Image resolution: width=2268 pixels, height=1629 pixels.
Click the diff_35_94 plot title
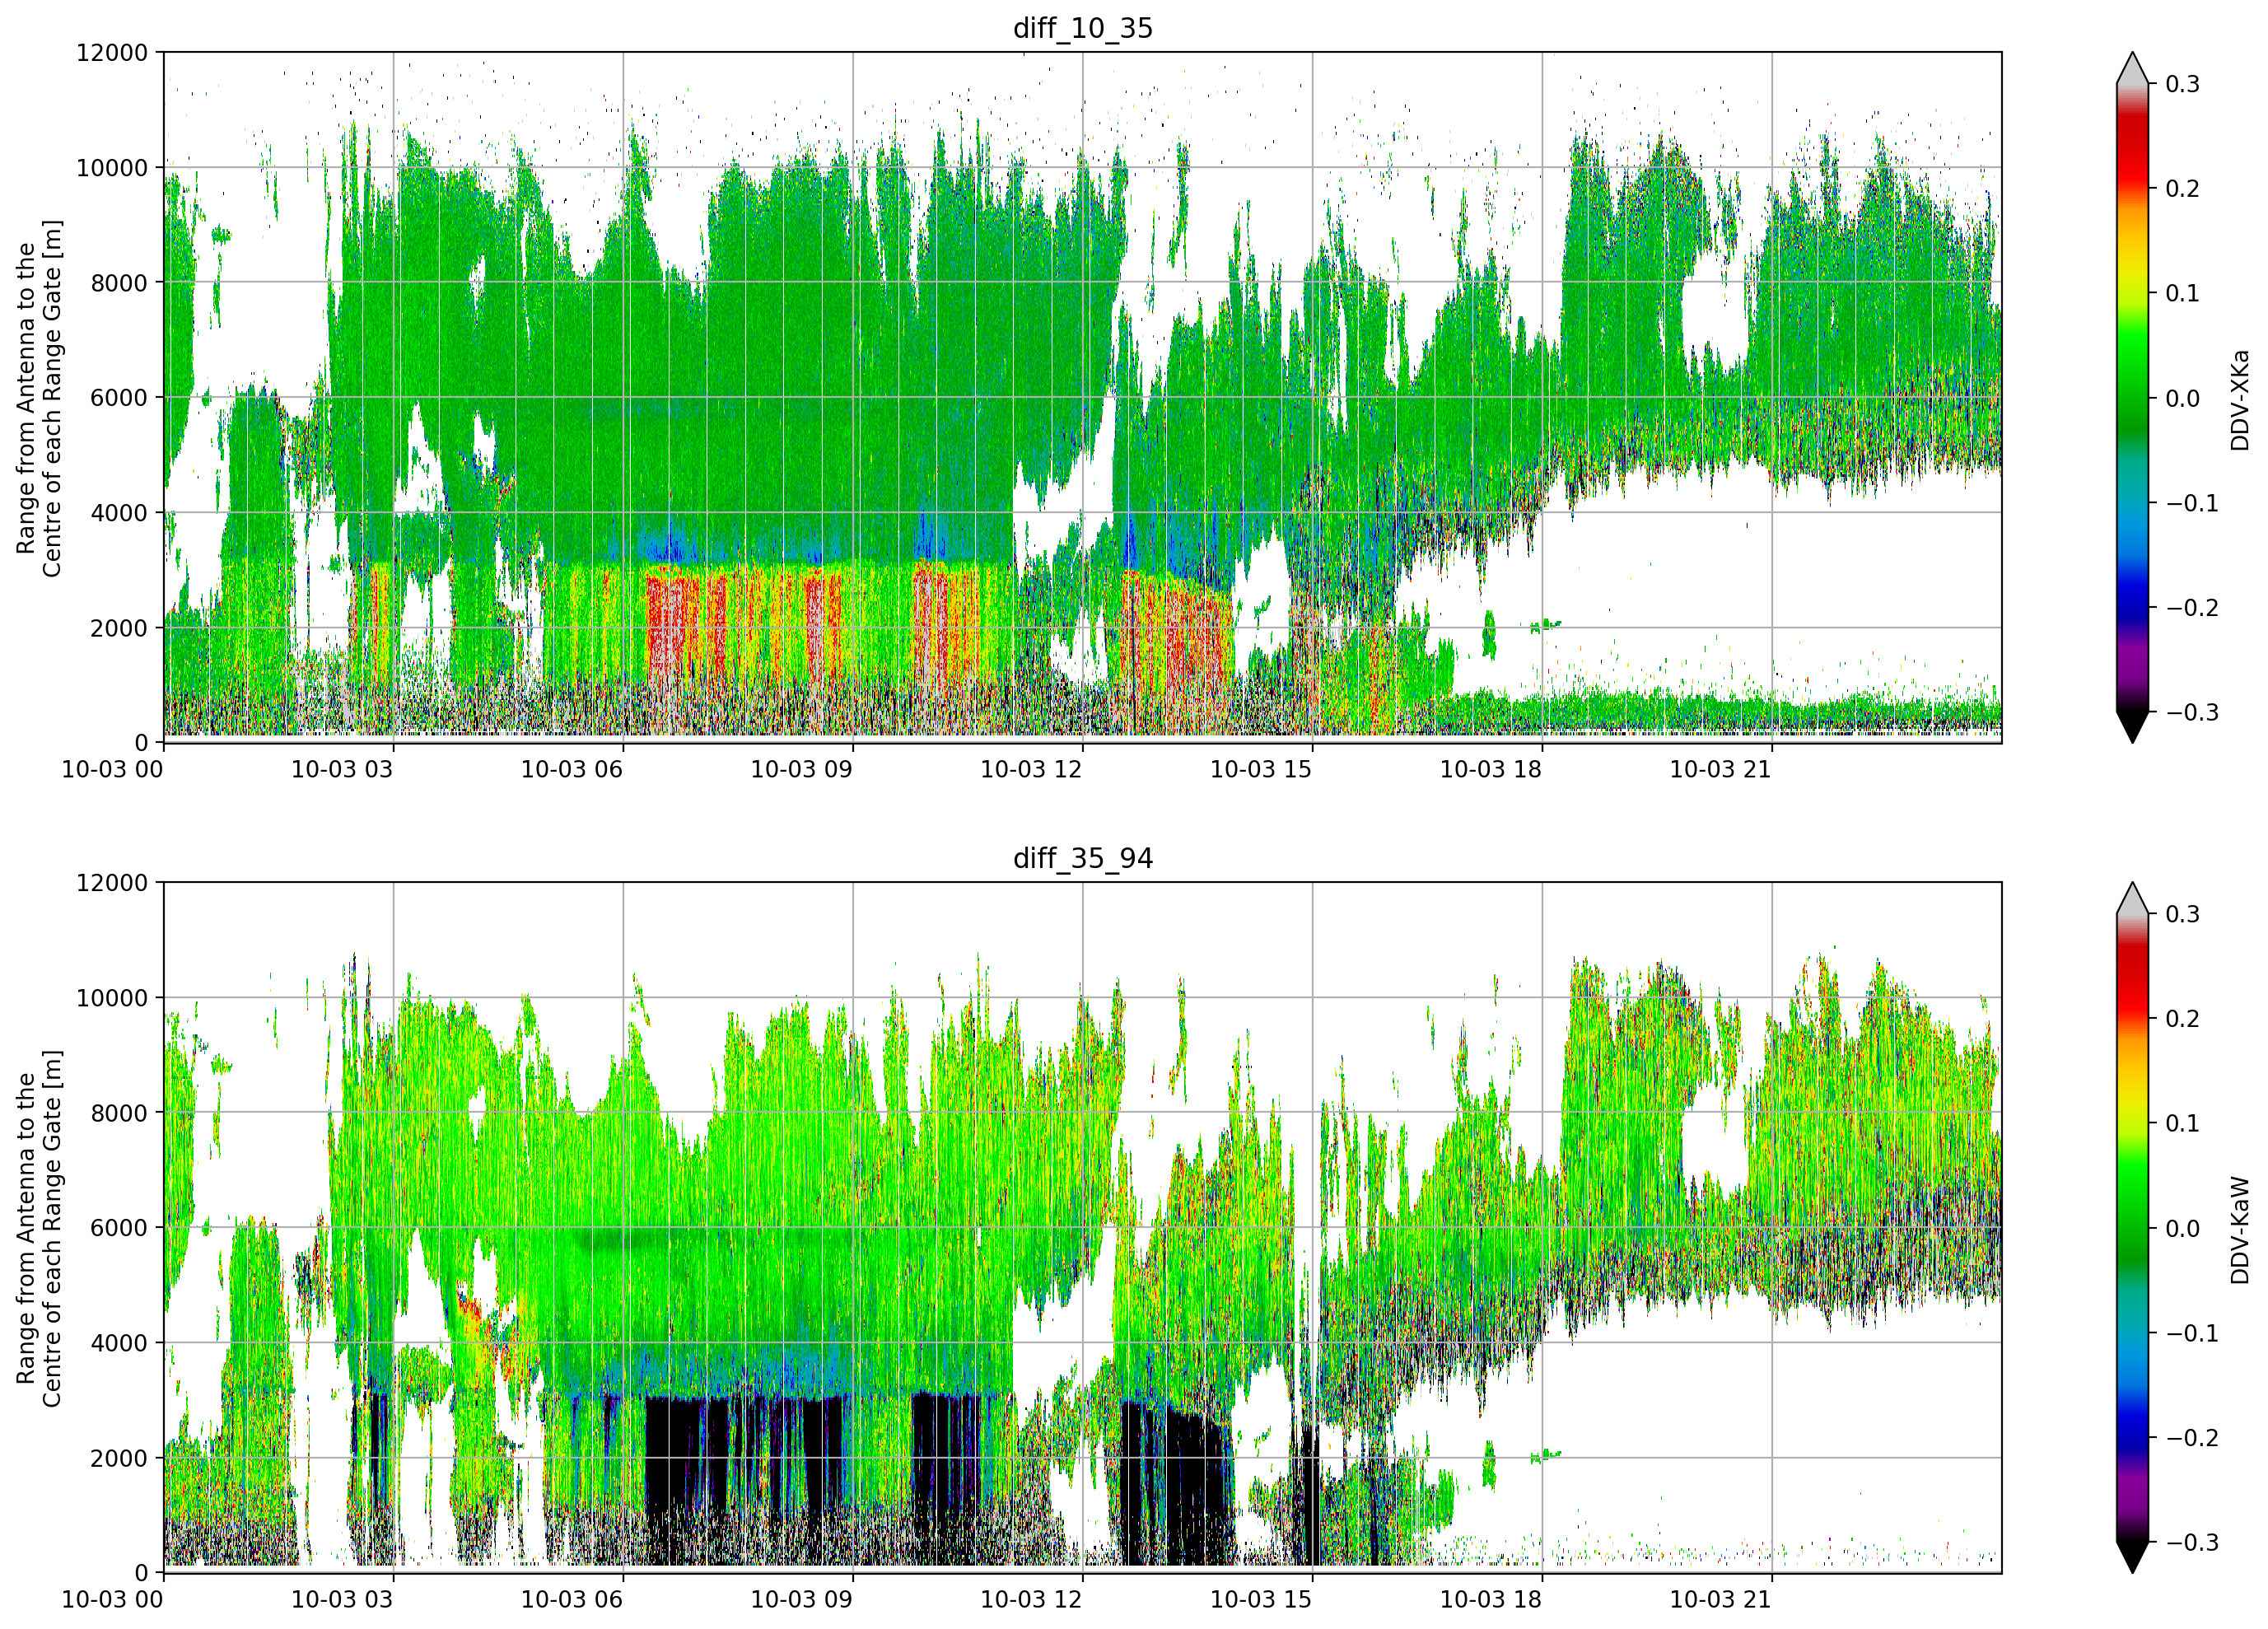point(1083,858)
